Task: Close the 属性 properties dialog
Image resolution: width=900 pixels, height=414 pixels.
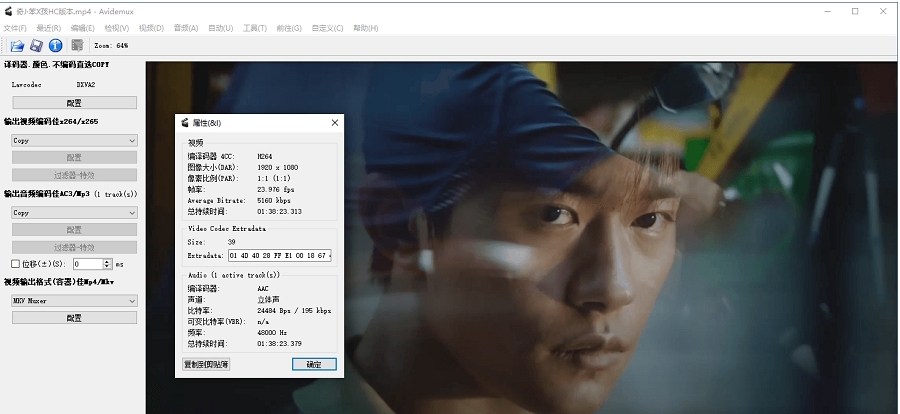Action: click(x=335, y=123)
